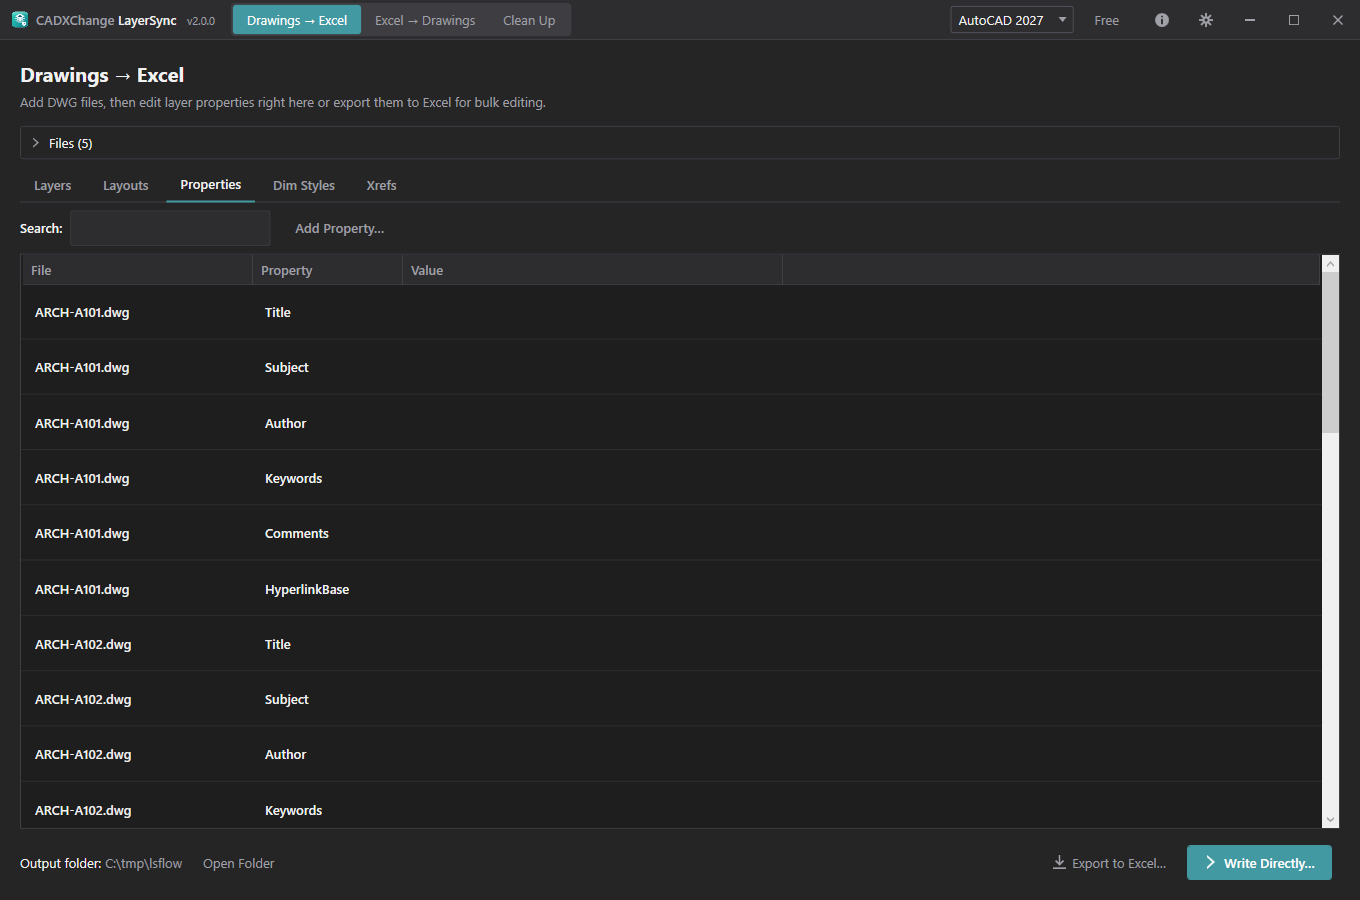Focus the Search input field
The height and width of the screenshot is (900, 1360).
tap(170, 228)
